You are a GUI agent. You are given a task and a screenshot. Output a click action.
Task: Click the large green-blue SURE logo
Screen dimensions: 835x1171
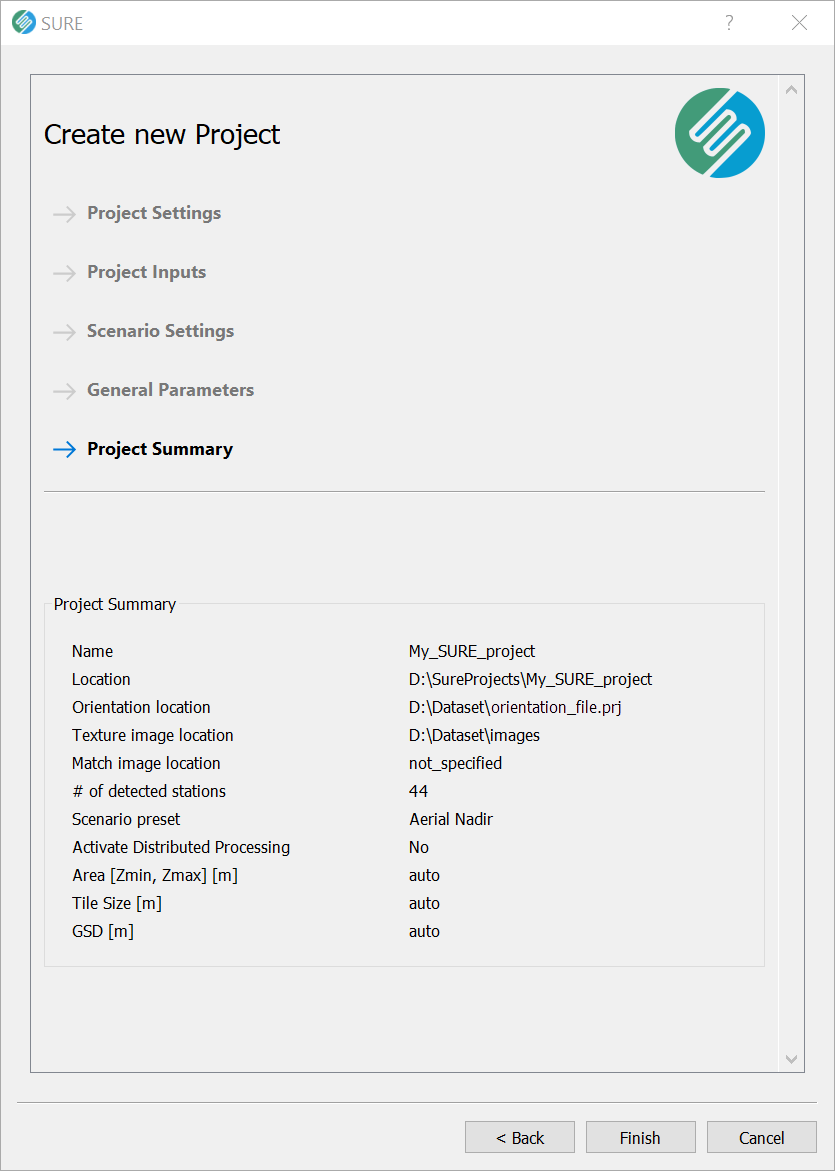(x=719, y=133)
